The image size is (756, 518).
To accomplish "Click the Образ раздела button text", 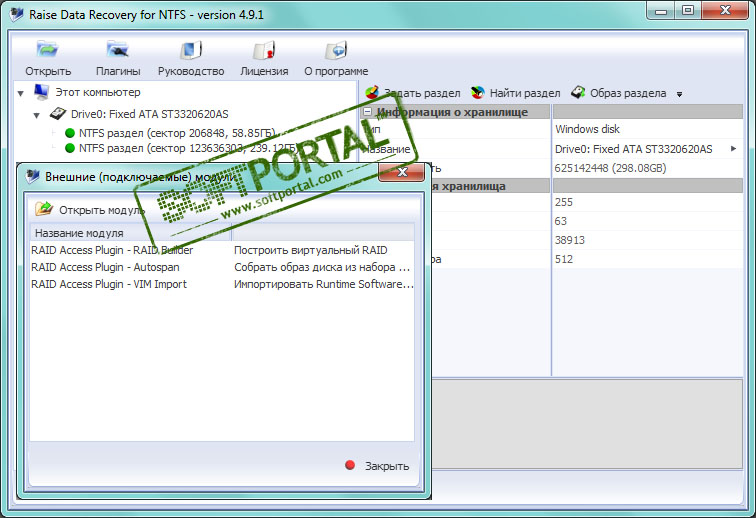I will click(x=628, y=93).
